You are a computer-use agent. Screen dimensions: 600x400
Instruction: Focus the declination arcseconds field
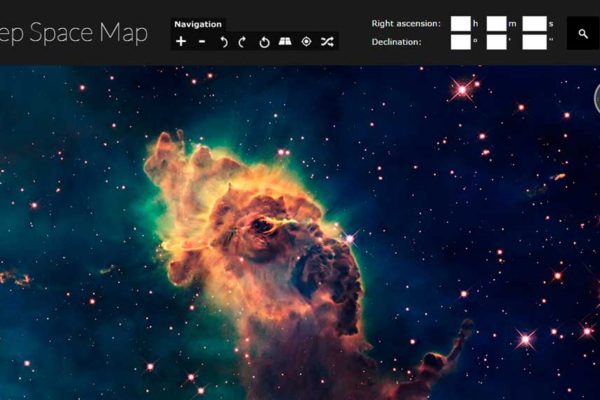(534, 42)
